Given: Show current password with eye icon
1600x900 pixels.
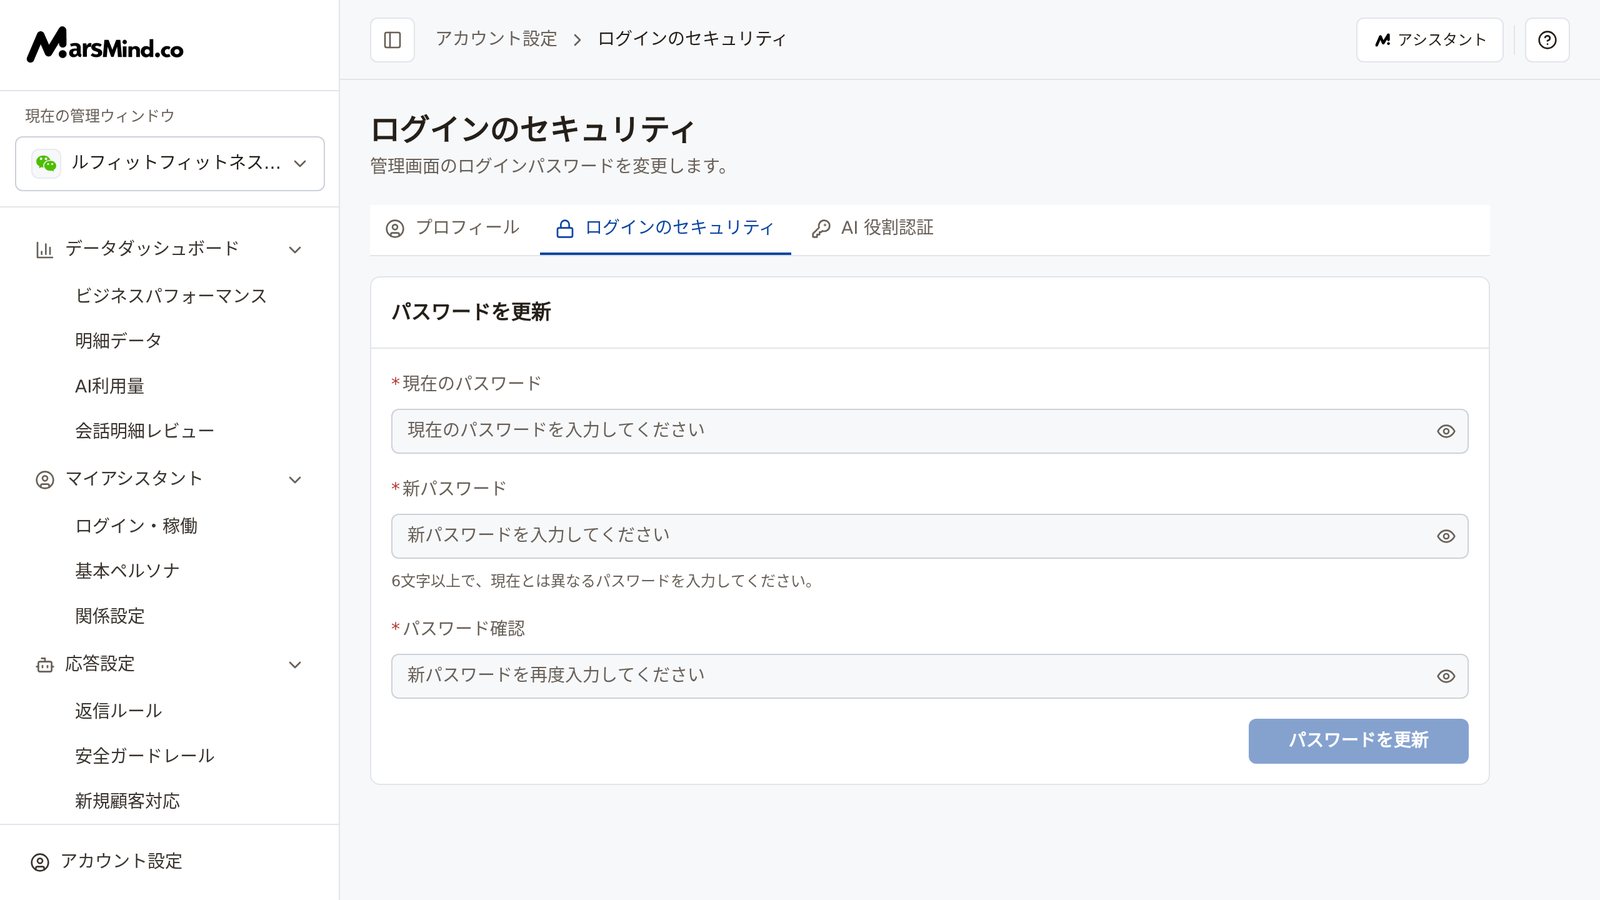Looking at the screenshot, I should 1446,432.
